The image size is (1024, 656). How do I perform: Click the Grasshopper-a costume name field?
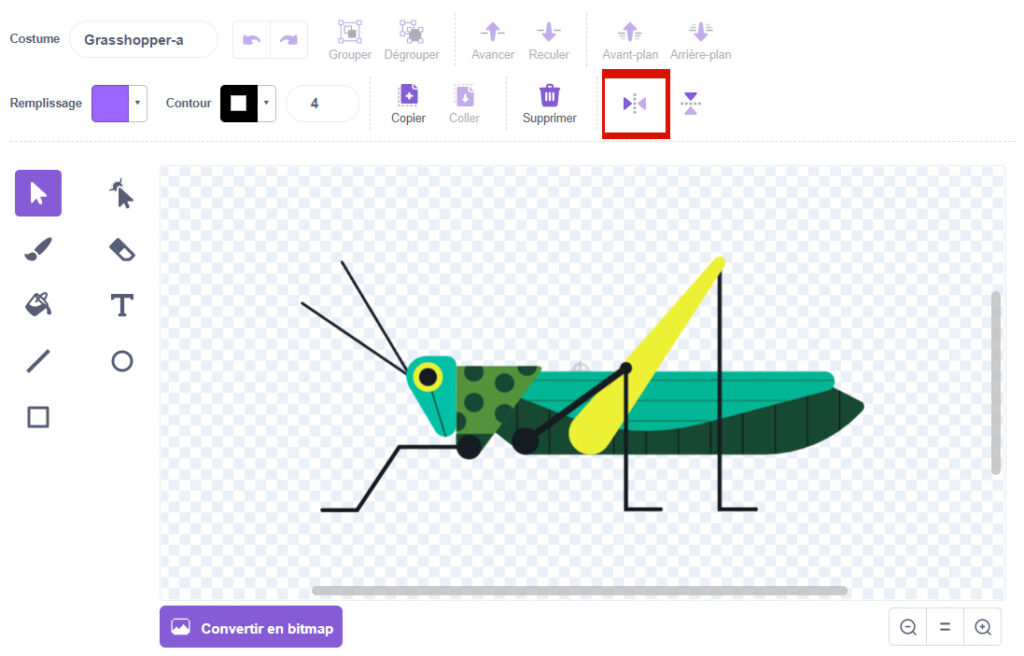coord(143,40)
